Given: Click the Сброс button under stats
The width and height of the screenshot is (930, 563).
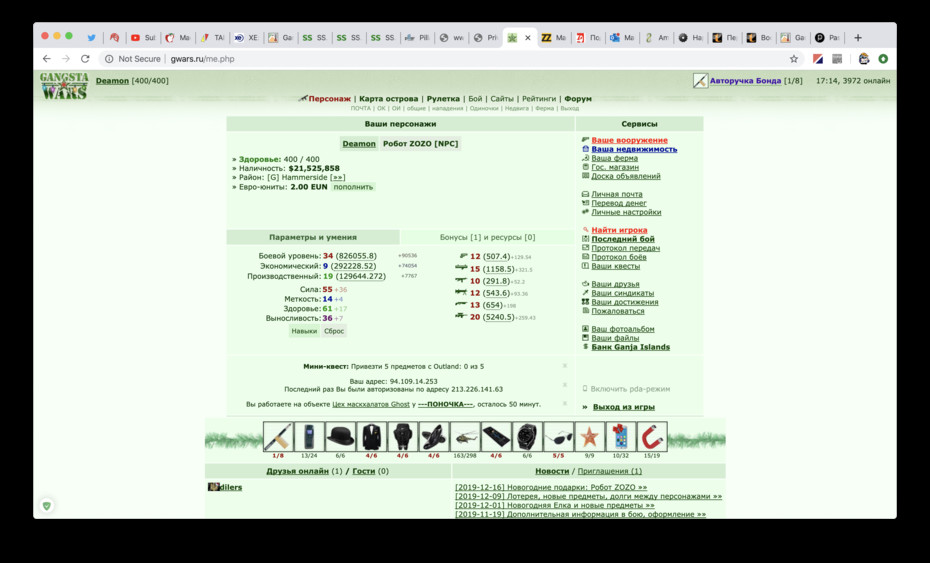Looking at the screenshot, I should 334,331.
